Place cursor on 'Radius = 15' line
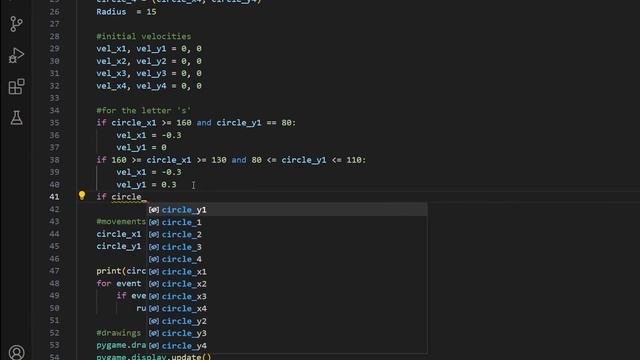This screenshot has height=360, width=640. click(126, 12)
